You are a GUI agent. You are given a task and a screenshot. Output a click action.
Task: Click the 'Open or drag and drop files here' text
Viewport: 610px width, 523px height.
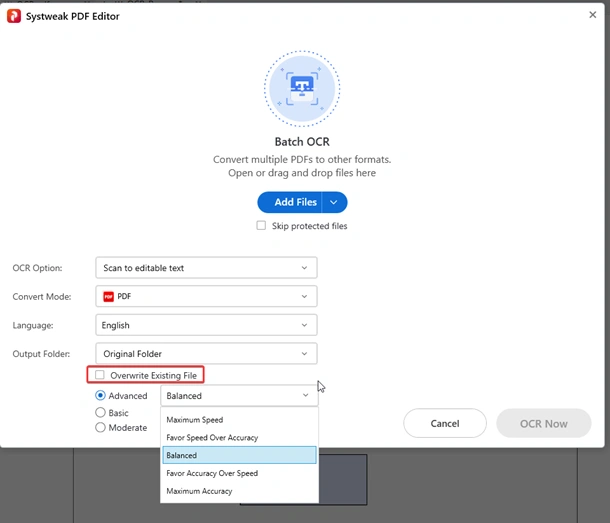[x=302, y=173]
